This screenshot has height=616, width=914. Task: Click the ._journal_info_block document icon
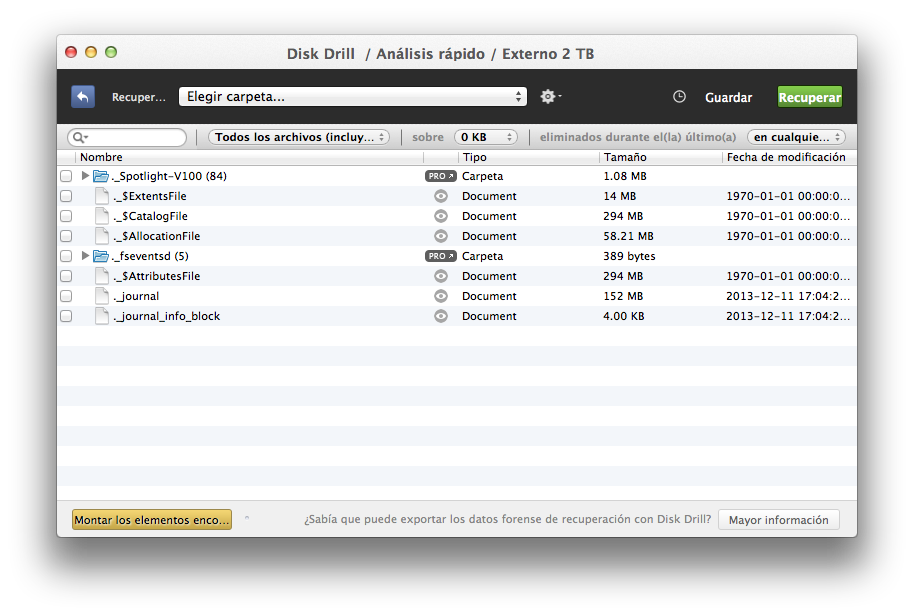click(x=102, y=316)
